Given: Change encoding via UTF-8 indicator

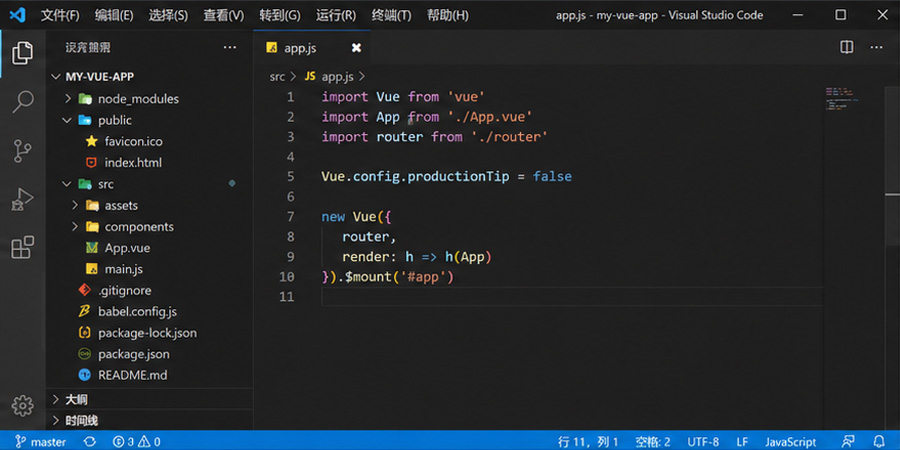Looking at the screenshot, I should 703,441.
